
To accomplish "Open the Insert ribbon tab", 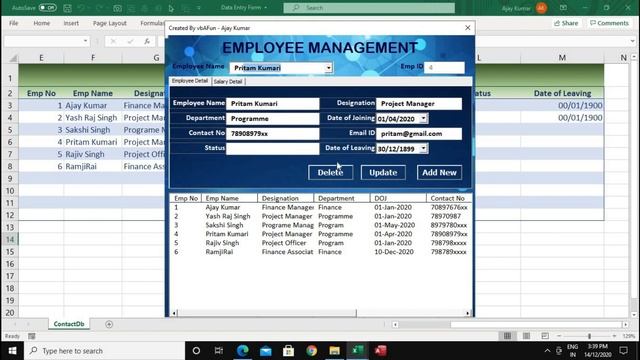I will 71,23.
